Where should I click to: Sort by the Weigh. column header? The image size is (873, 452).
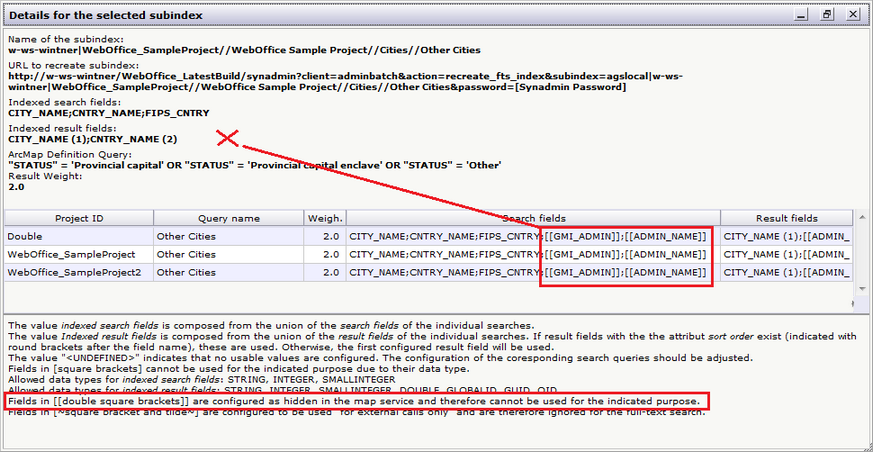click(325, 219)
